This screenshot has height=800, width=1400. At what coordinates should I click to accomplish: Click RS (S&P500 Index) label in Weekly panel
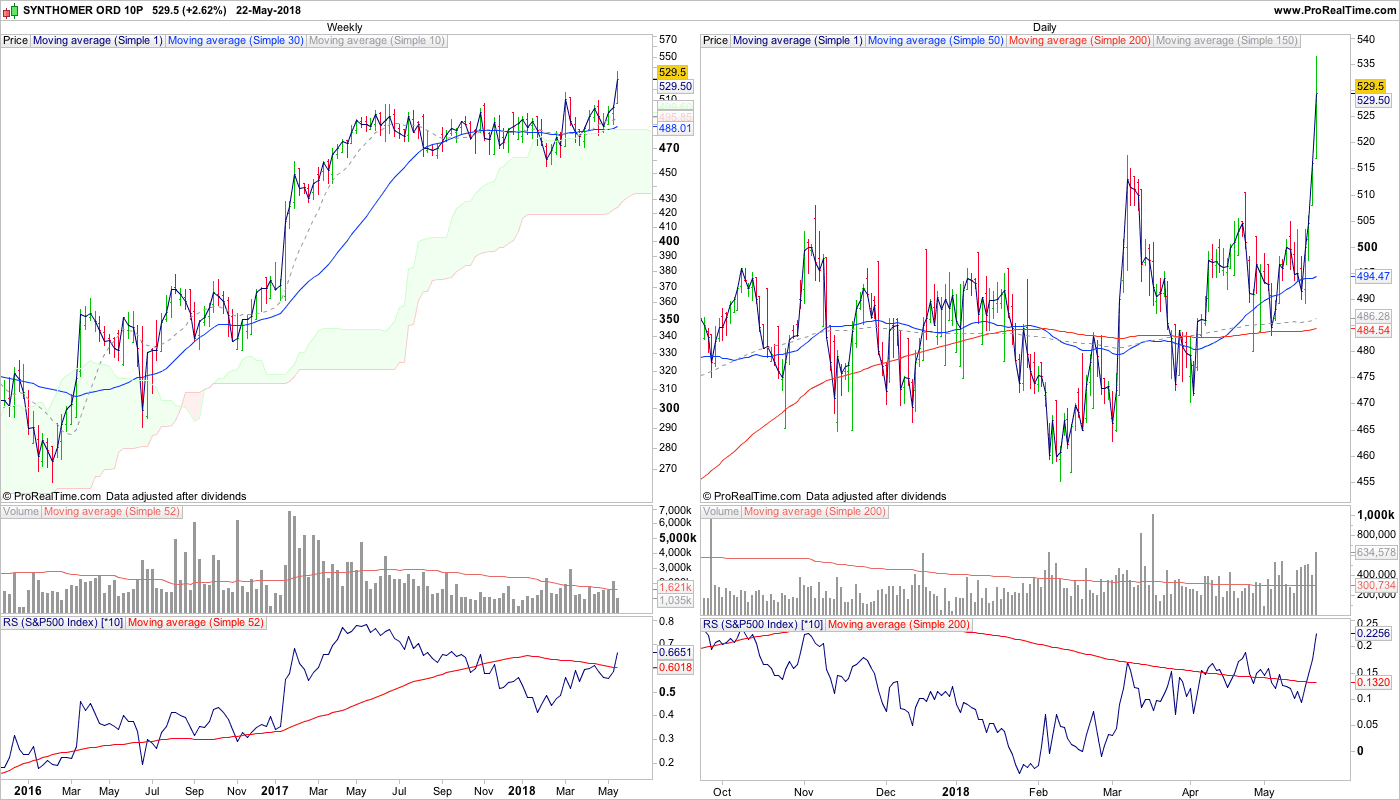(64, 623)
